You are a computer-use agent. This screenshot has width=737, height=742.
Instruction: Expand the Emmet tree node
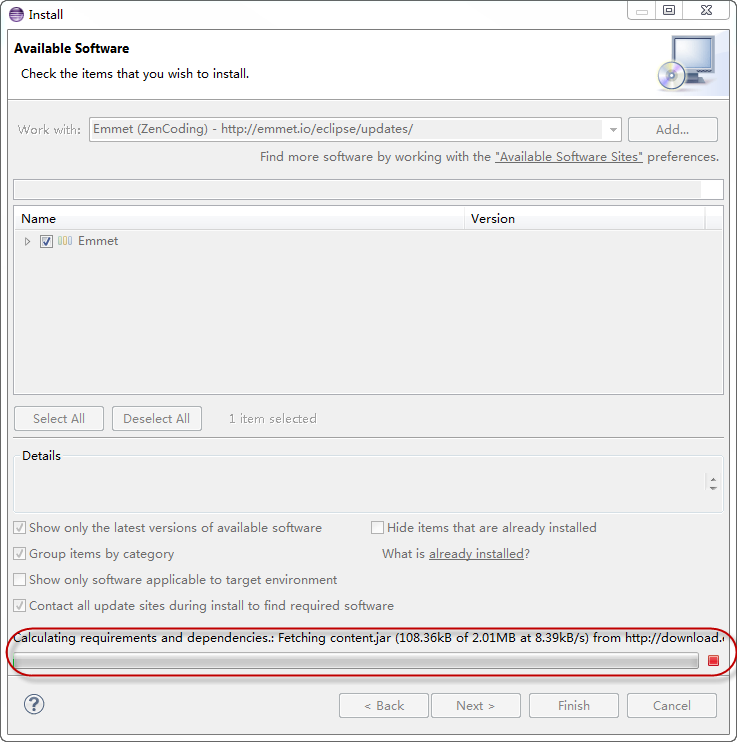(x=27, y=241)
